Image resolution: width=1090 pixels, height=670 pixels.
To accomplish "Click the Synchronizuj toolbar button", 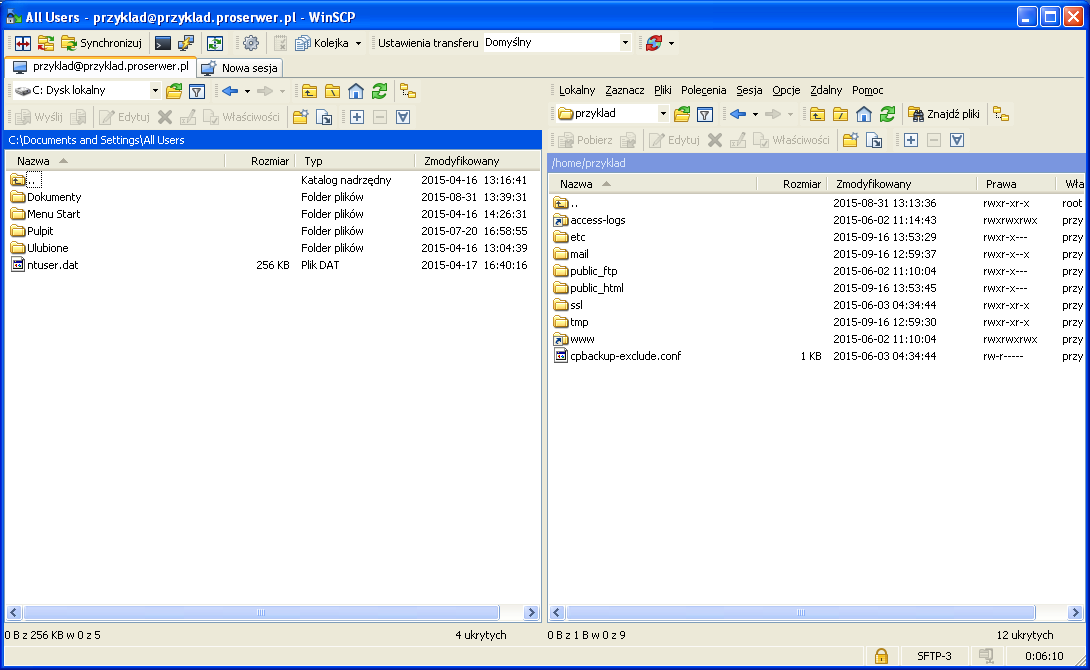I will (x=103, y=43).
